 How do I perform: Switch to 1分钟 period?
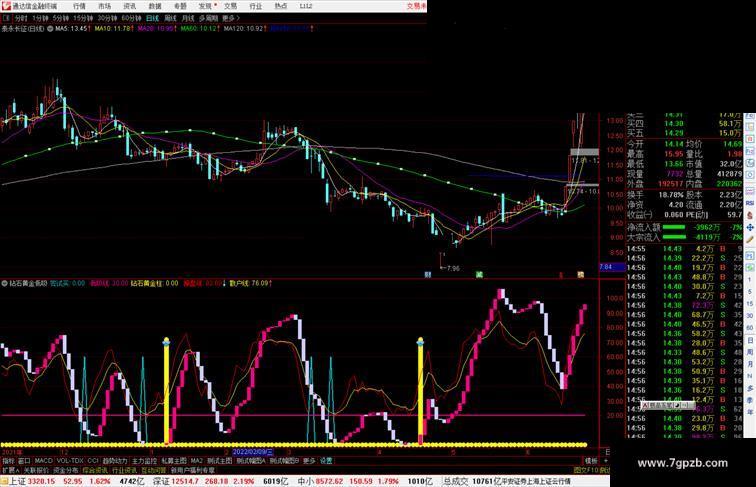click(40, 18)
